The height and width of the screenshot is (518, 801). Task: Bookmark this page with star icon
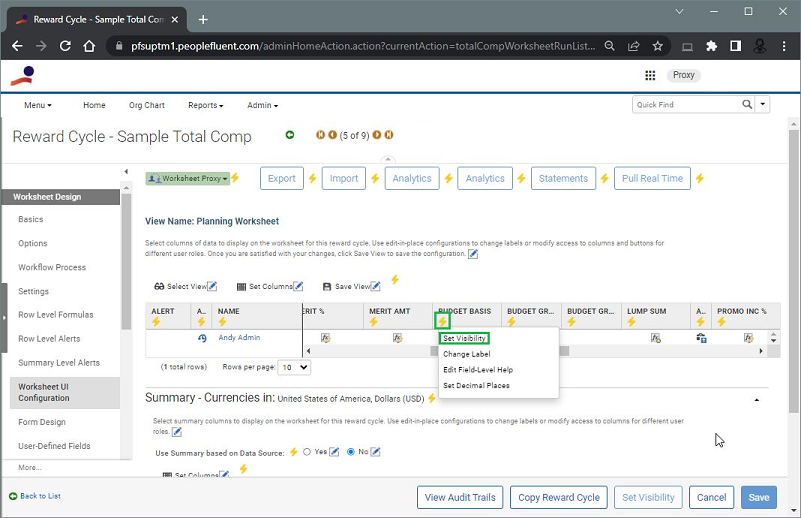pos(657,46)
